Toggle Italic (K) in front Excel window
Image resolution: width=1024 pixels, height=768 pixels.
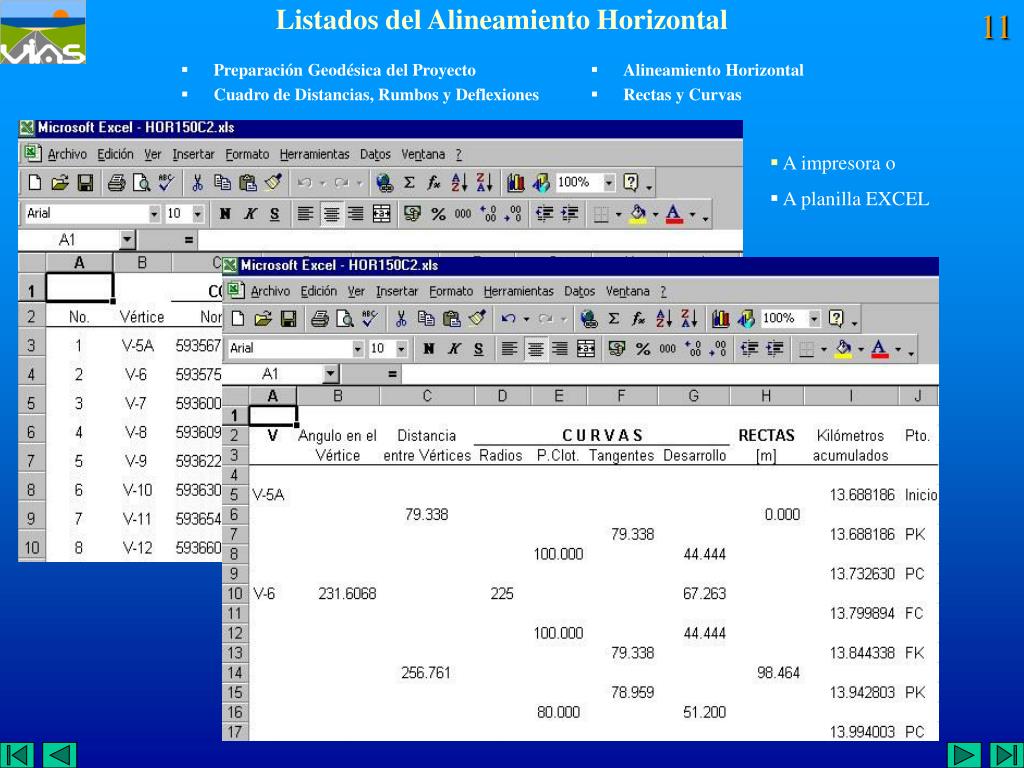(x=453, y=349)
